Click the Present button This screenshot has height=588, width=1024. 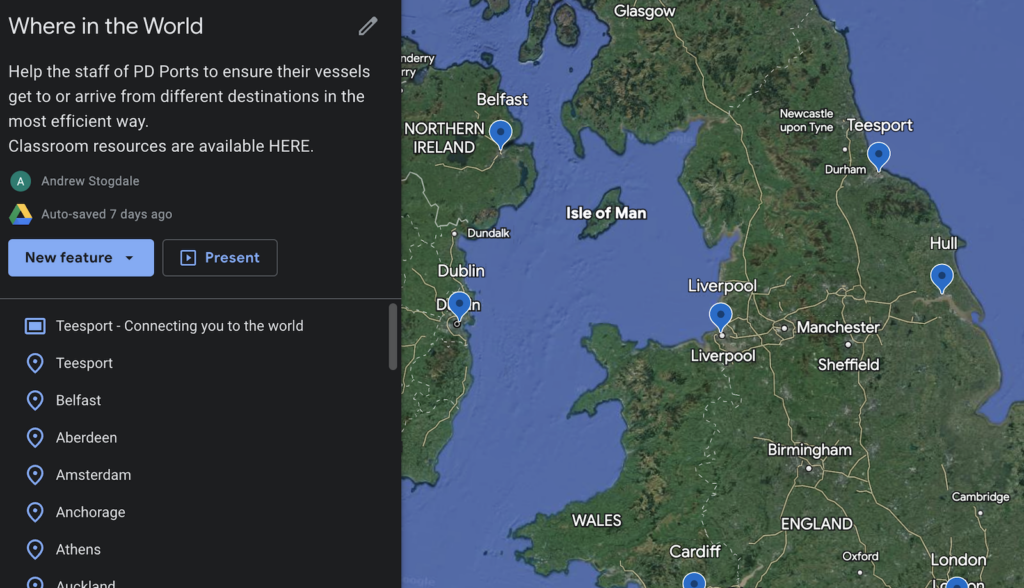[x=220, y=258]
